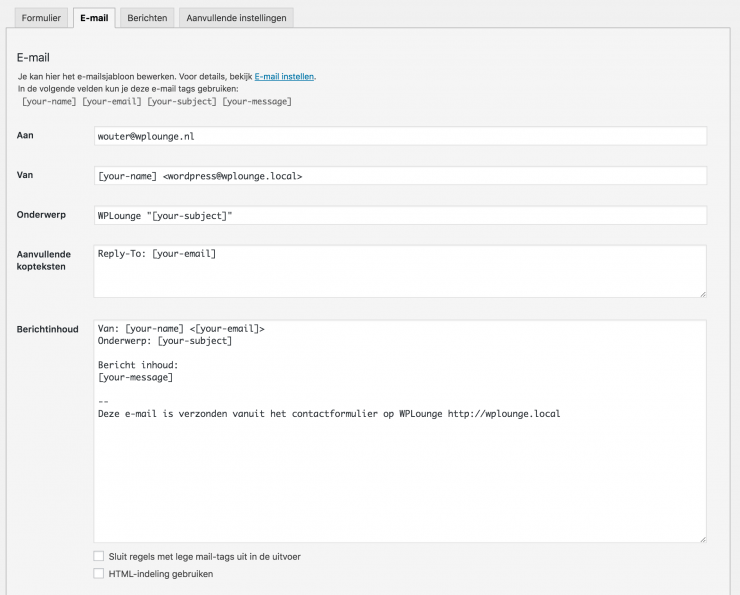The image size is (740, 595).
Task: Select the [your-subject] tag in the mail-tags list
Action: click(182, 101)
